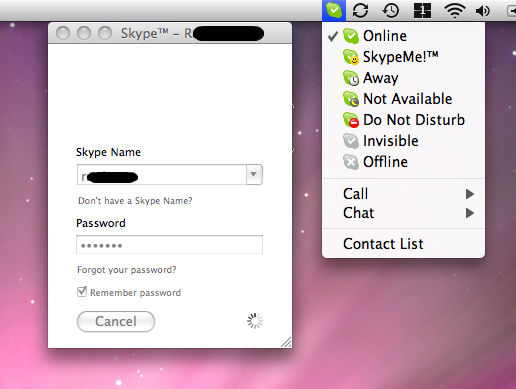The width and height of the screenshot is (516, 389).
Task: Click the Spaces grid menu bar icon
Action: pyautogui.click(x=422, y=10)
